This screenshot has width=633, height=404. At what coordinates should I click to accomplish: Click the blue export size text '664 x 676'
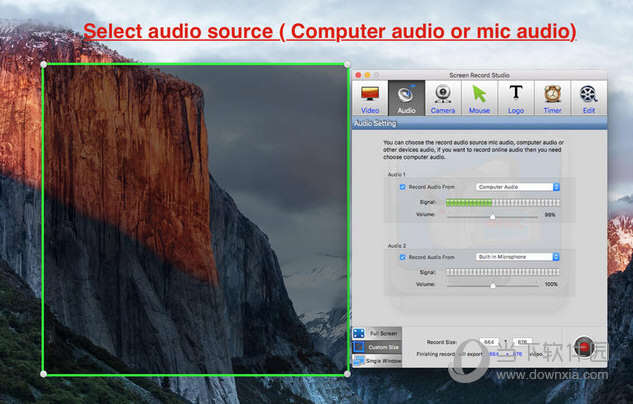tap(505, 354)
